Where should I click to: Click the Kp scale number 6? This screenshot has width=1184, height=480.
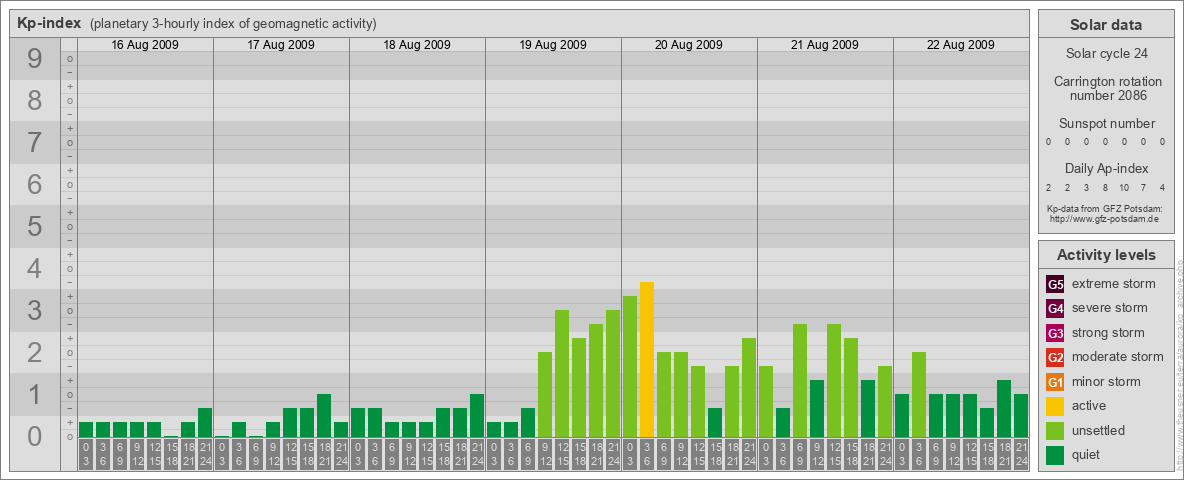34,184
